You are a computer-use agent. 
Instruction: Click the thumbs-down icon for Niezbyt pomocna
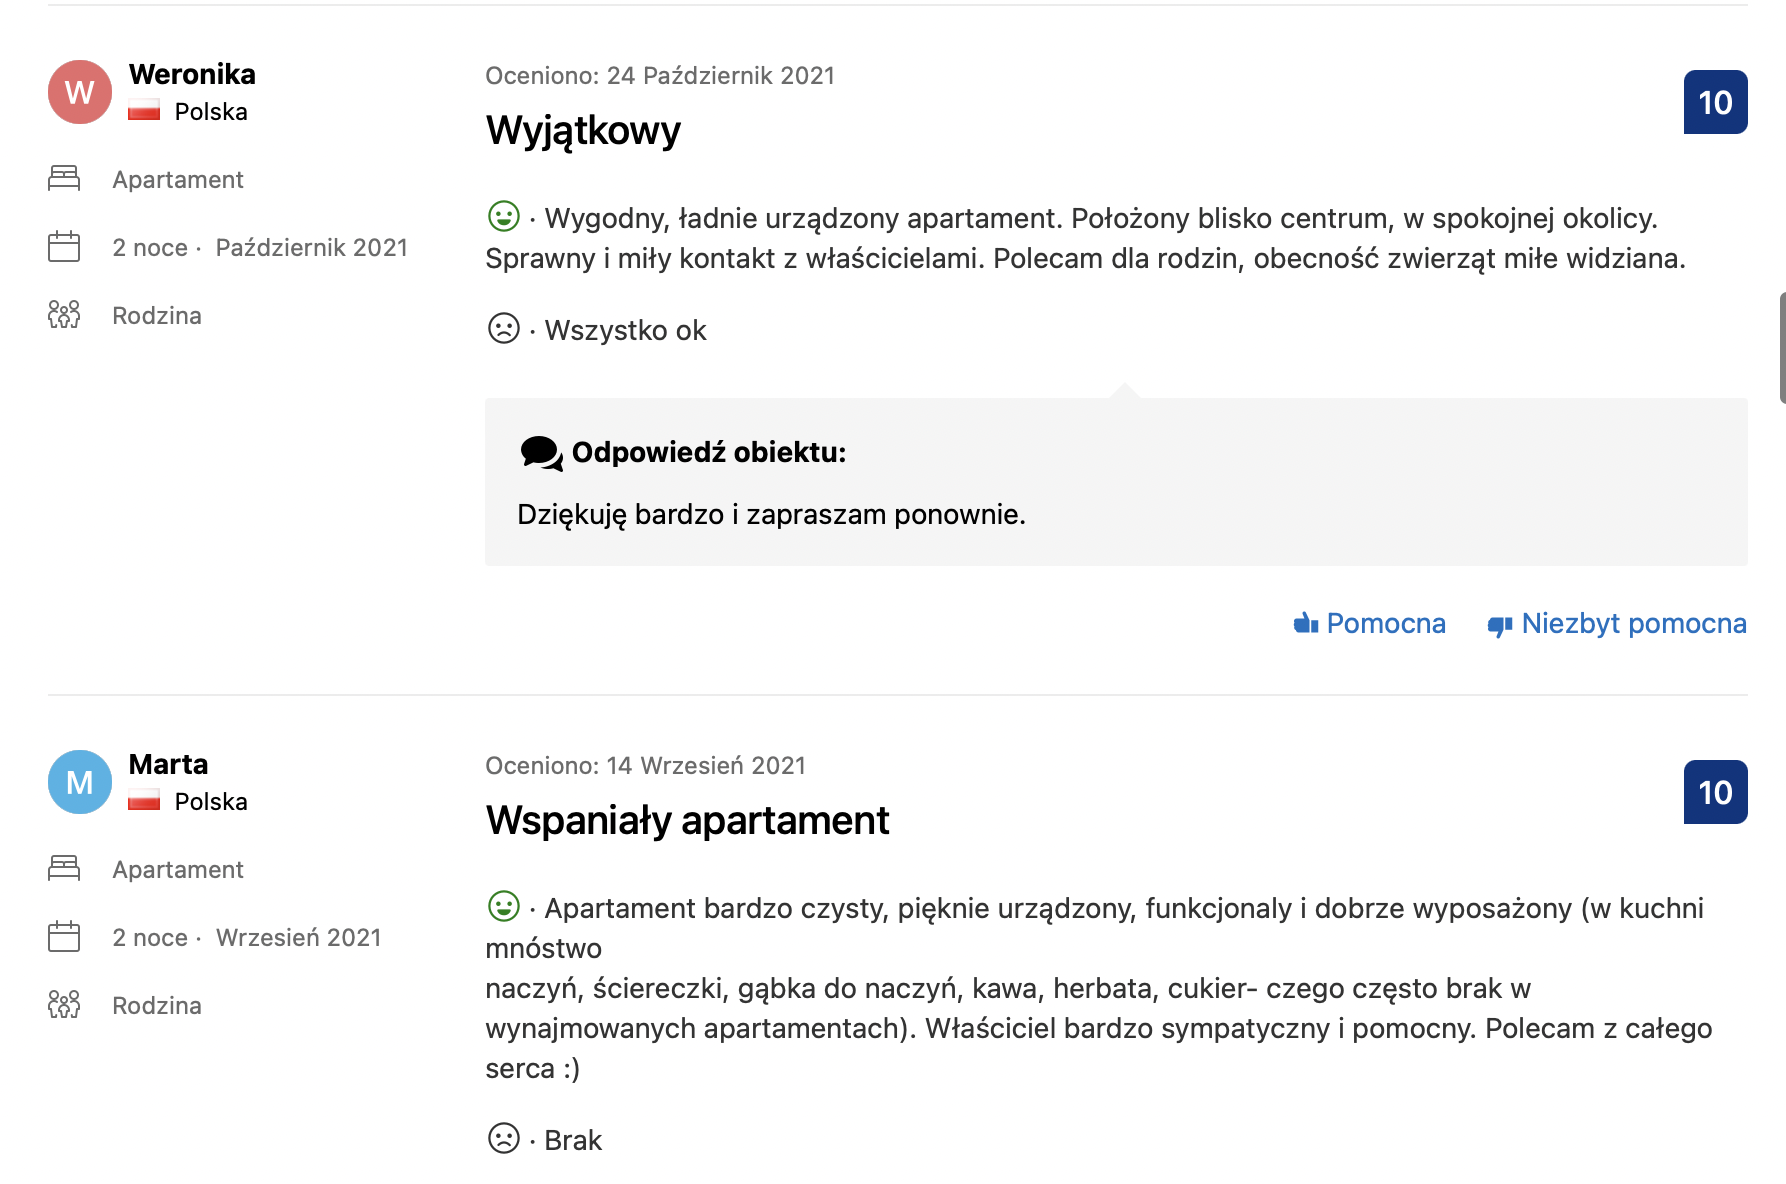[x=1499, y=626]
